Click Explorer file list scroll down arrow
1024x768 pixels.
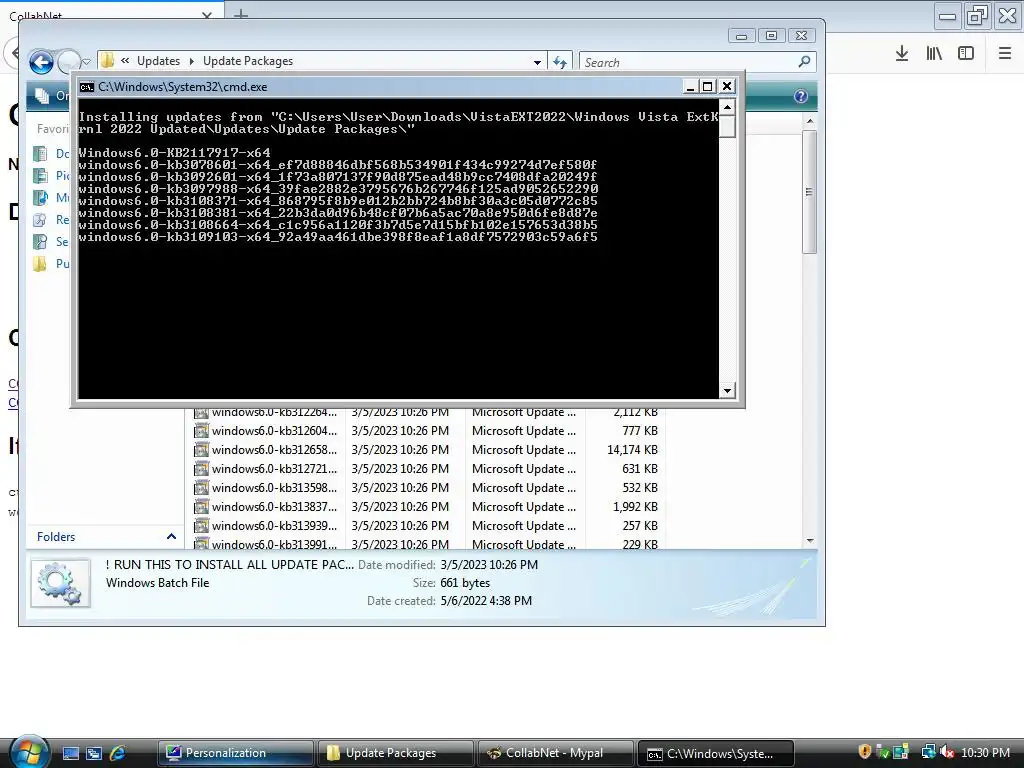coord(810,541)
